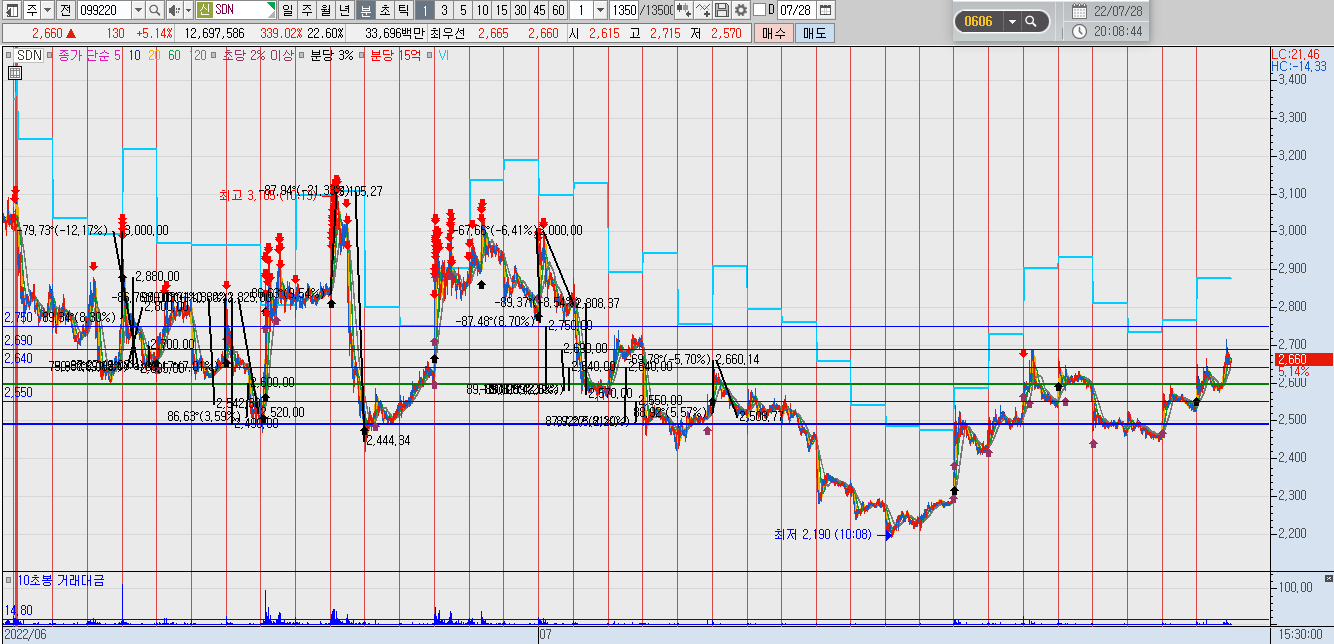The image size is (1334, 644).
Task: Choose the 15 interval button
Action: [x=501, y=10]
